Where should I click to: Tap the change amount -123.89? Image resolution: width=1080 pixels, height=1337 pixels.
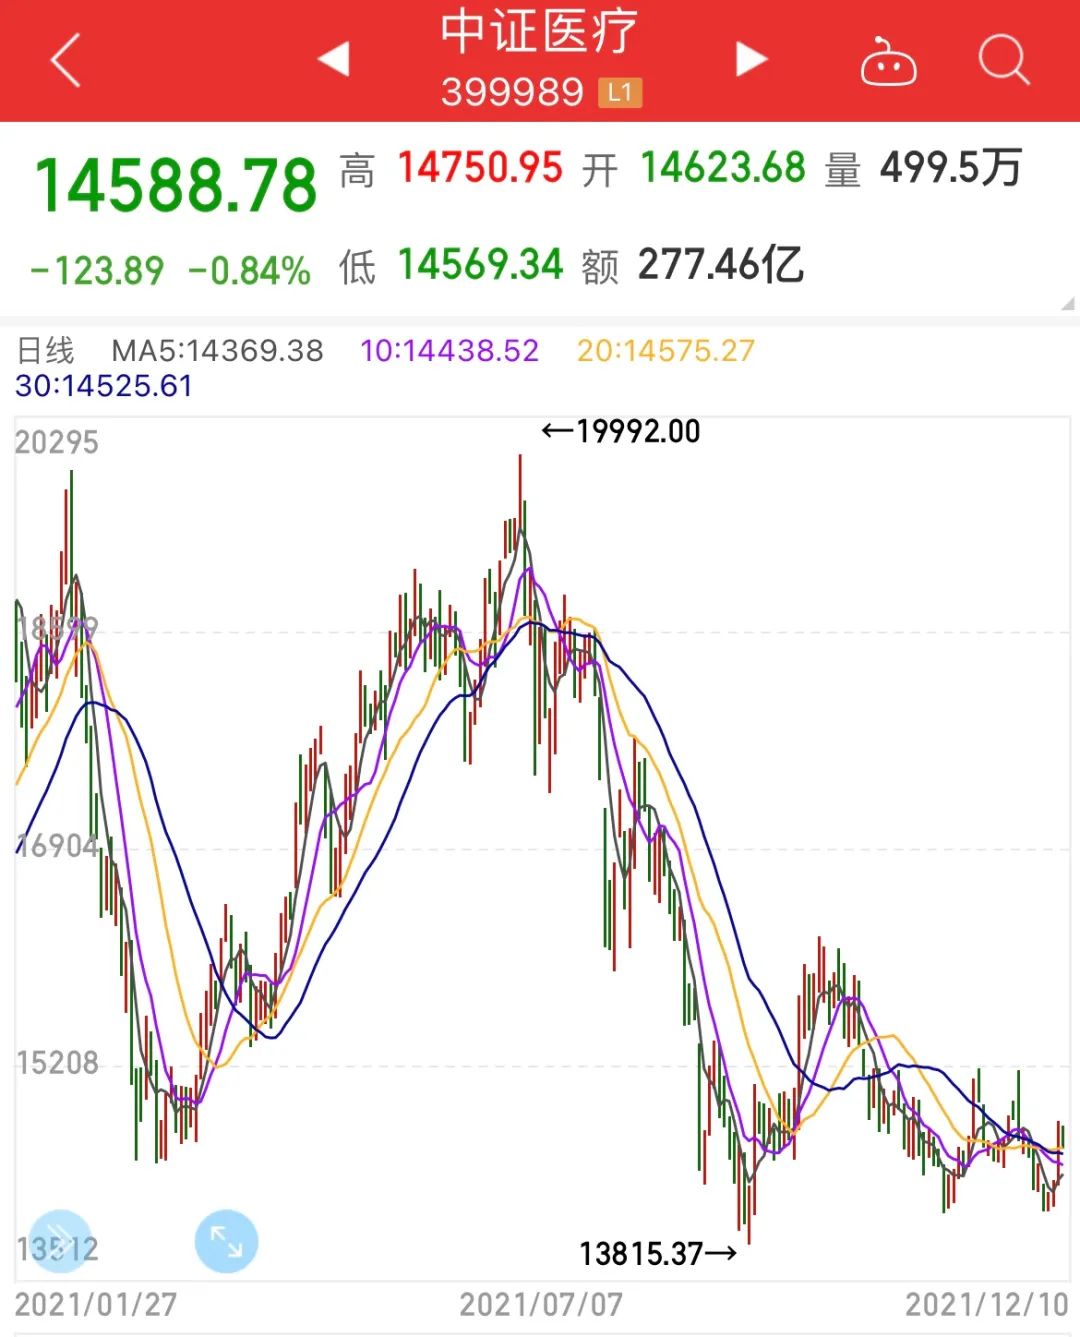(x=97, y=270)
